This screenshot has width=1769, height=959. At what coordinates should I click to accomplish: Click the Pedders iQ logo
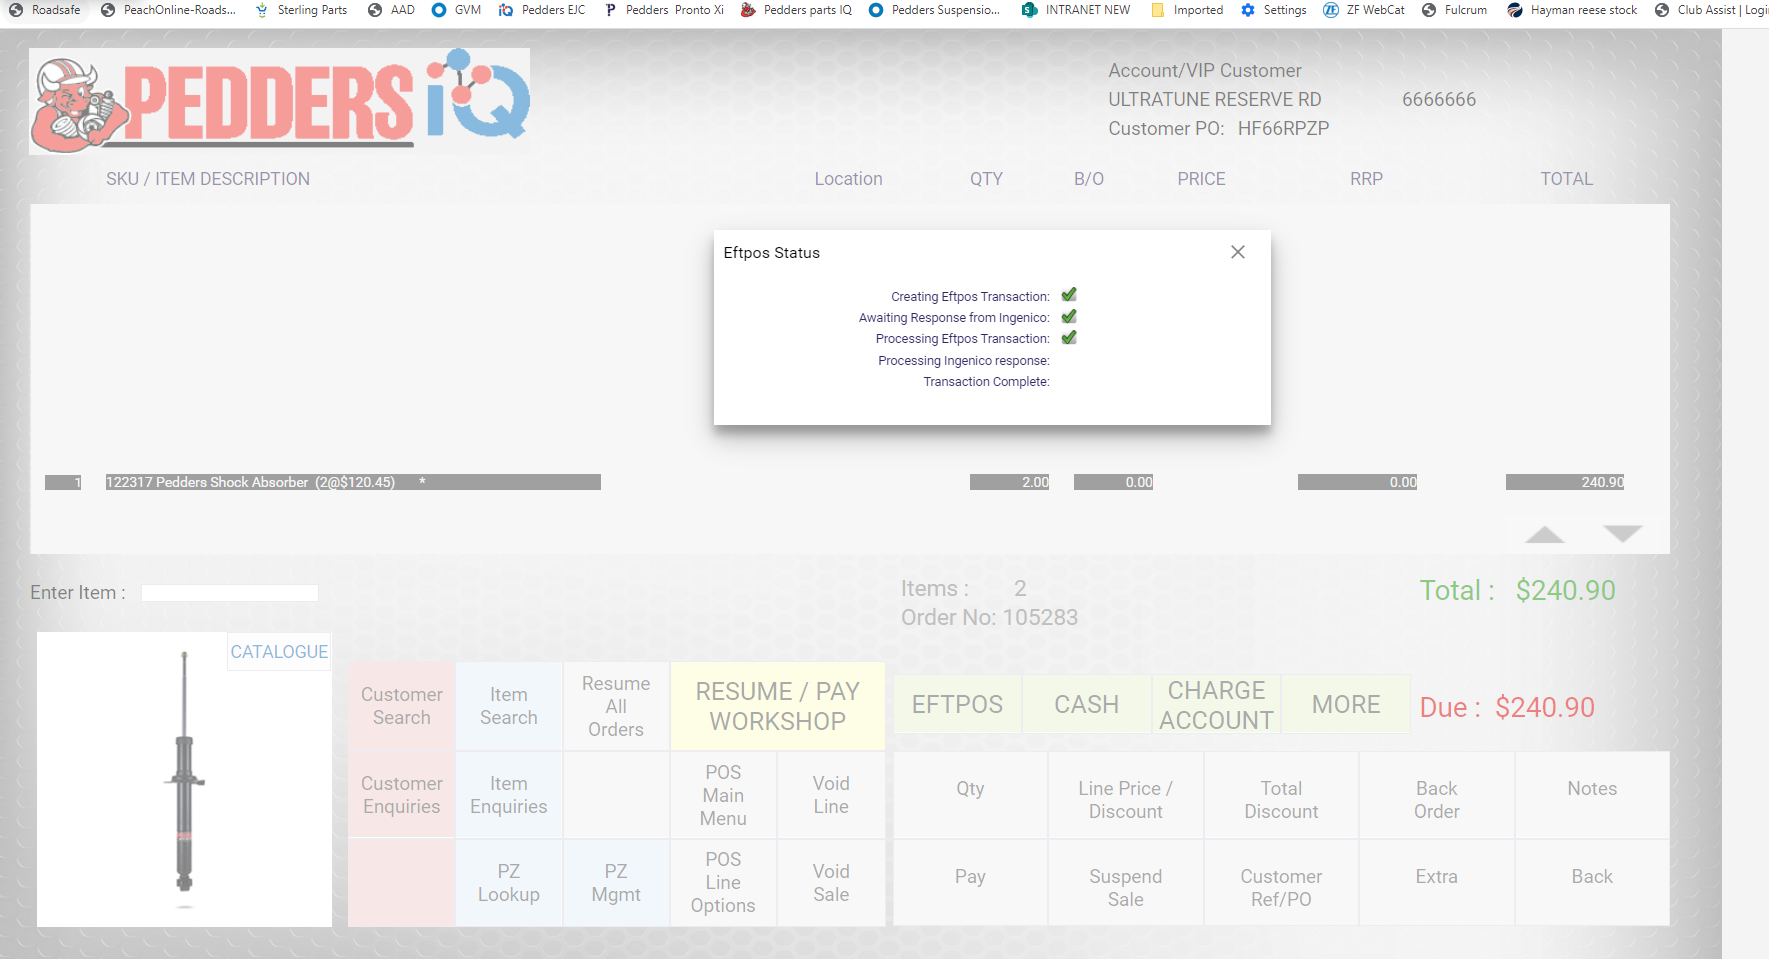tap(280, 101)
